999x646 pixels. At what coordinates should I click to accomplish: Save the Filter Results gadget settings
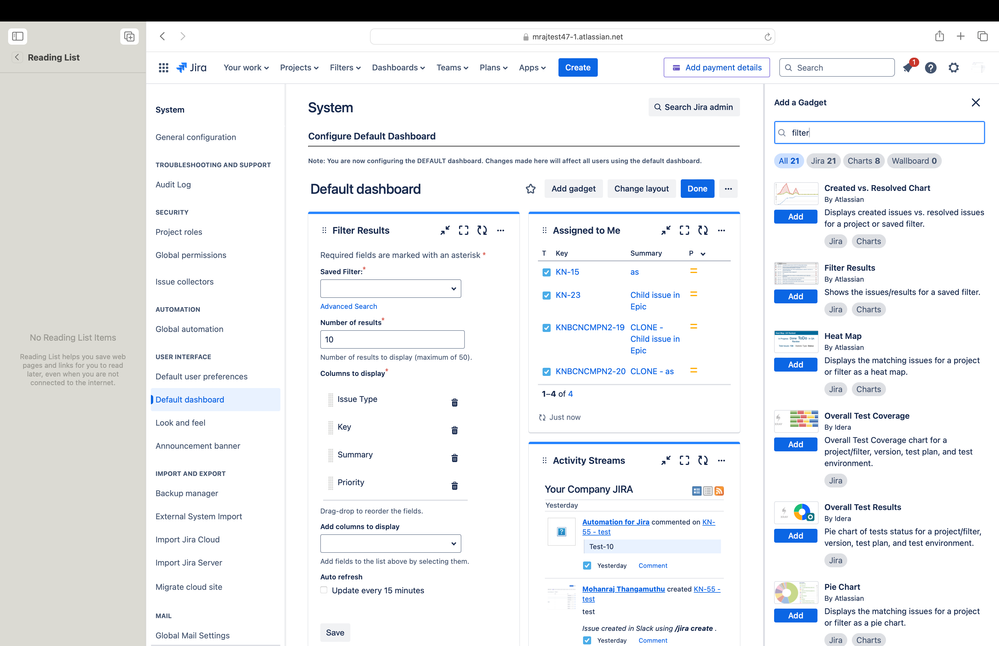point(335,633)
